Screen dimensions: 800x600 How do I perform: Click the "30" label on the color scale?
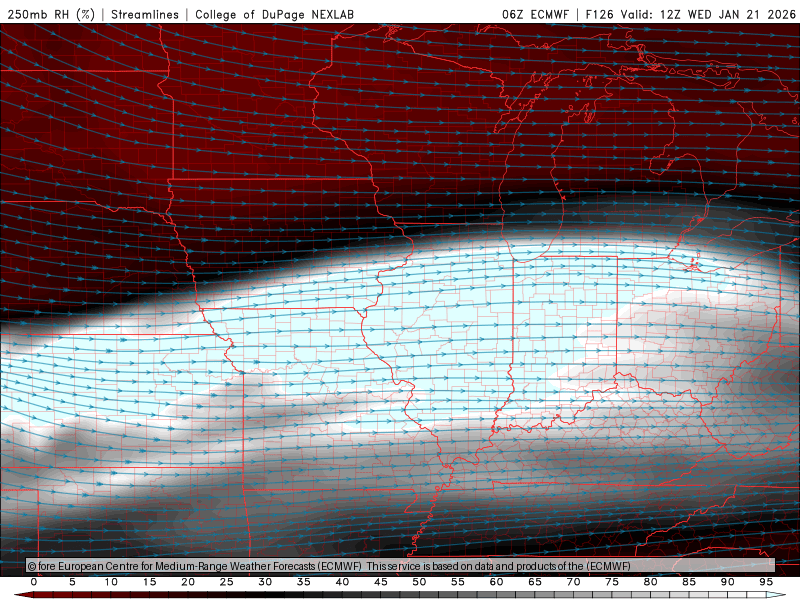265,582
